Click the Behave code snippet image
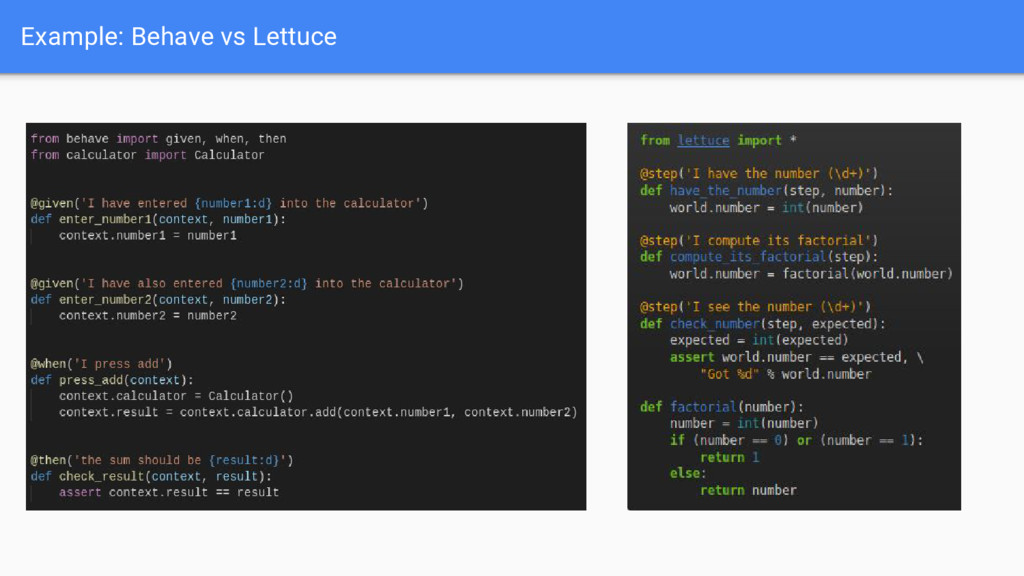1024x576 pixels. [x=306, y=316]
